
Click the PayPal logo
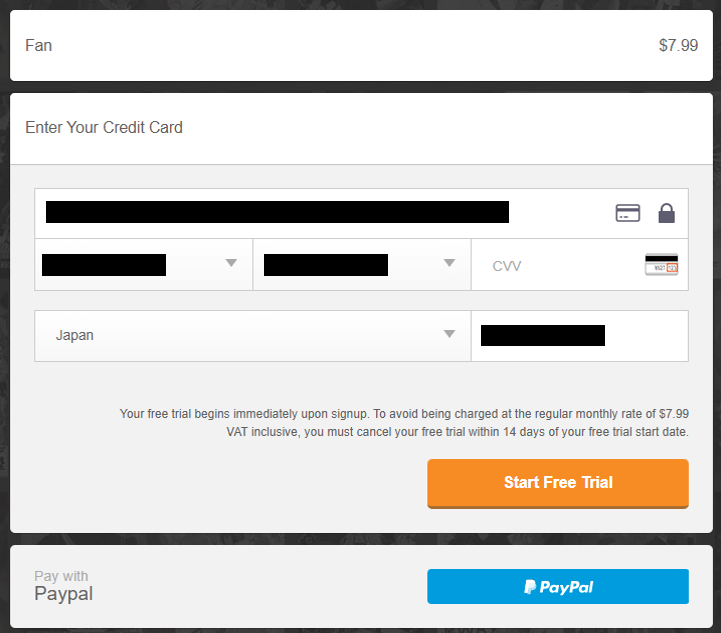click(x=558, y=587)
